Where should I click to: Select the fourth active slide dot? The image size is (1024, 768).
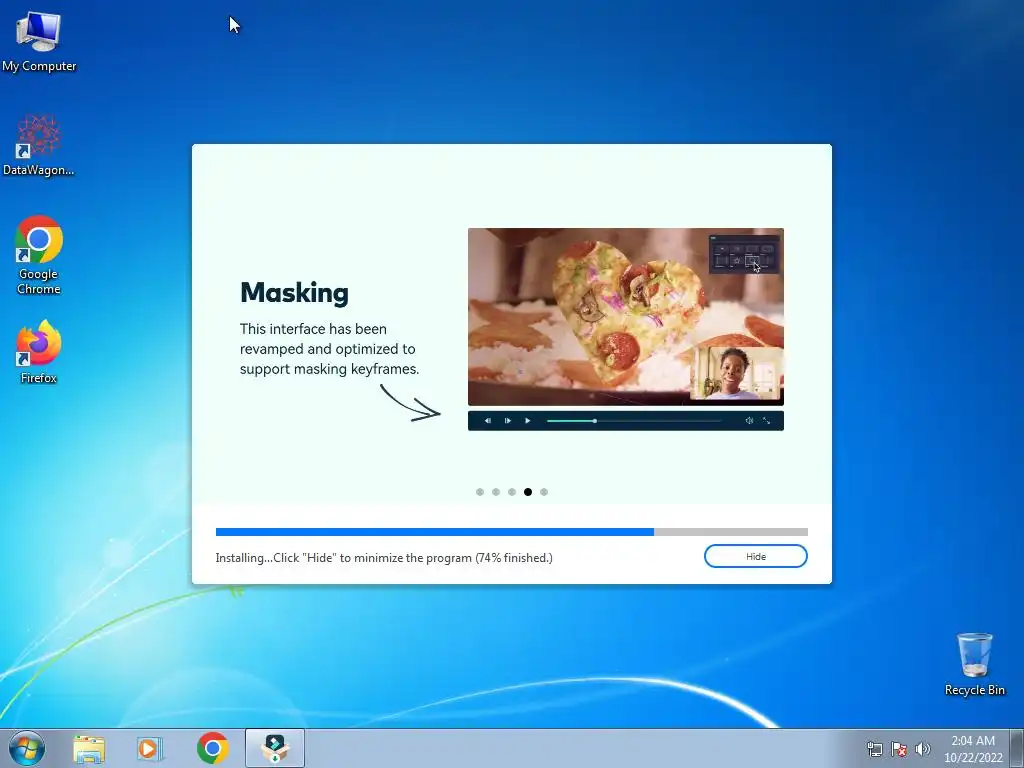point(528,492)
